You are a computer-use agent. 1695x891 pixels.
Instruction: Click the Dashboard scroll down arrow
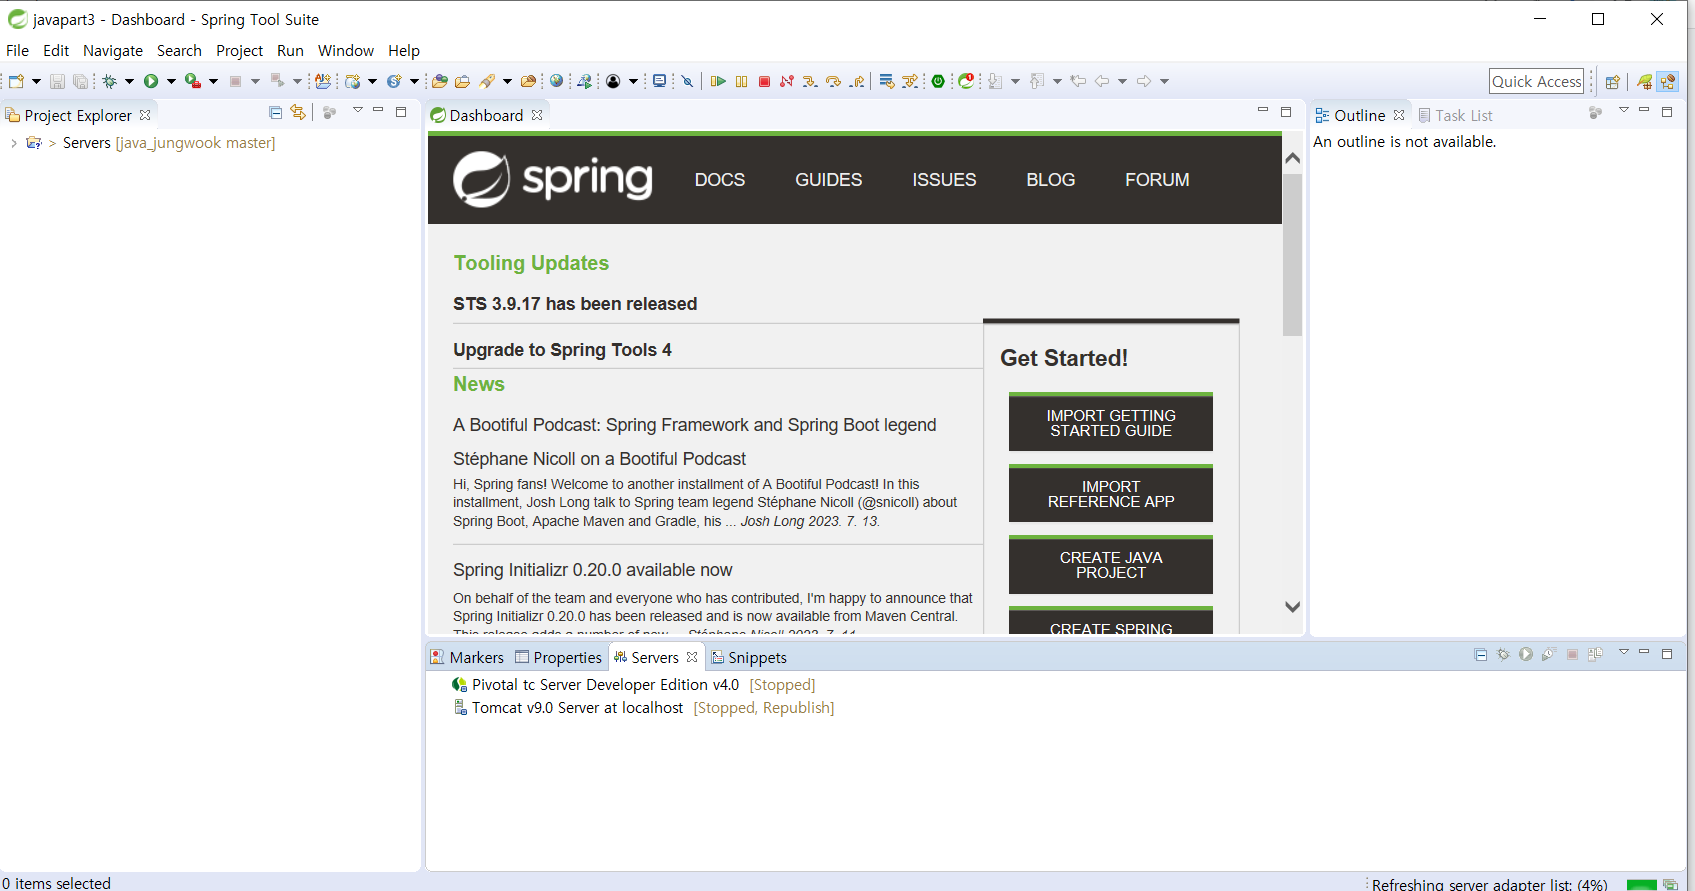pyautogui.click(x=1292, y=607)
